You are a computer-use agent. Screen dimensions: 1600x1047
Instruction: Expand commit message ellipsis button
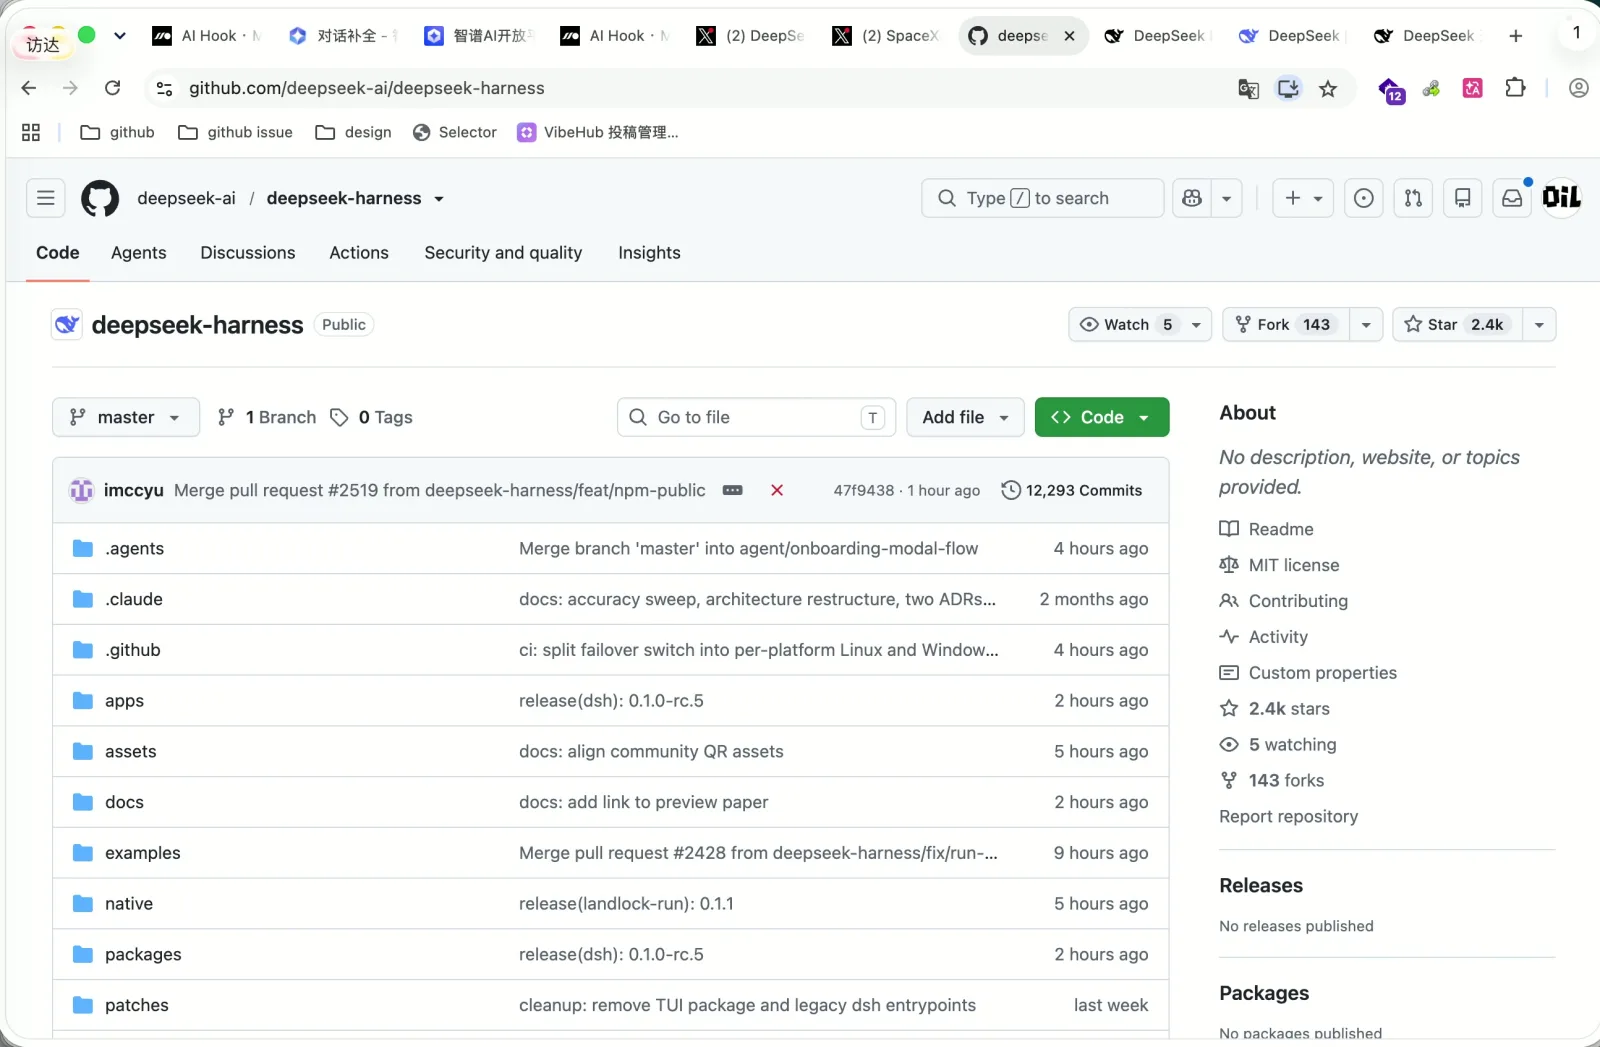click(733, 490)
